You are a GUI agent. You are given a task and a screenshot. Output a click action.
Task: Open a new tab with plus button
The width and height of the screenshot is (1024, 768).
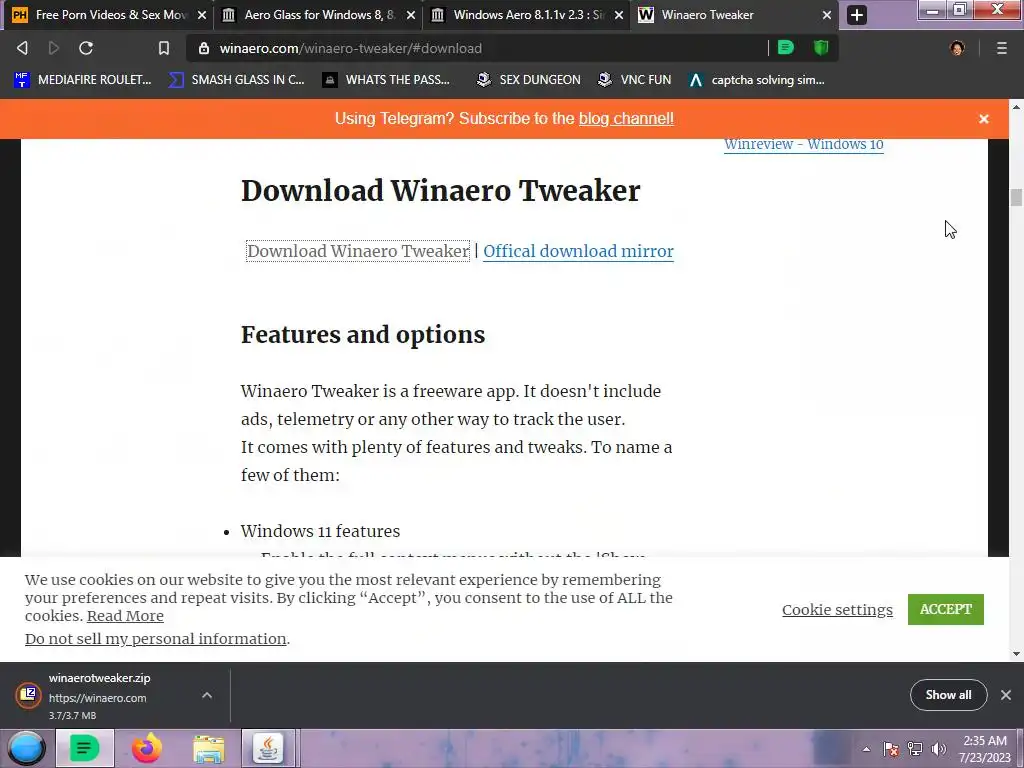(857, 14)
